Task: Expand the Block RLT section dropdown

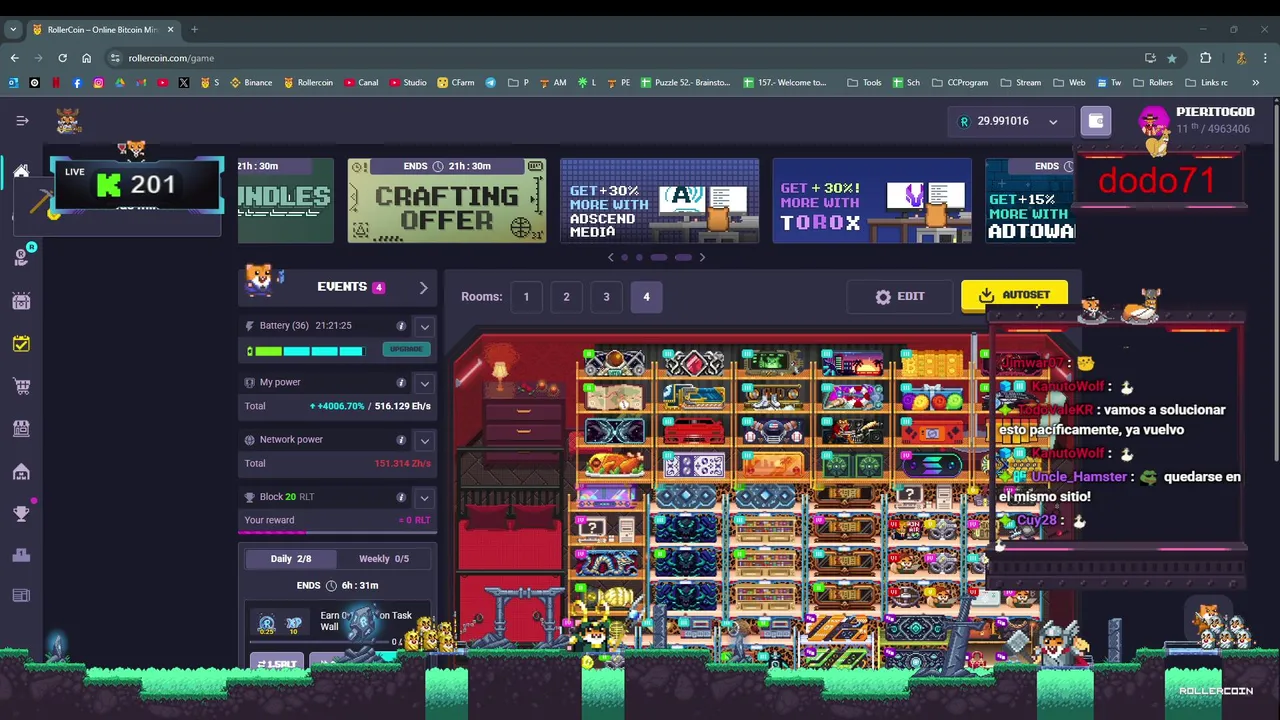Action: 425,497
